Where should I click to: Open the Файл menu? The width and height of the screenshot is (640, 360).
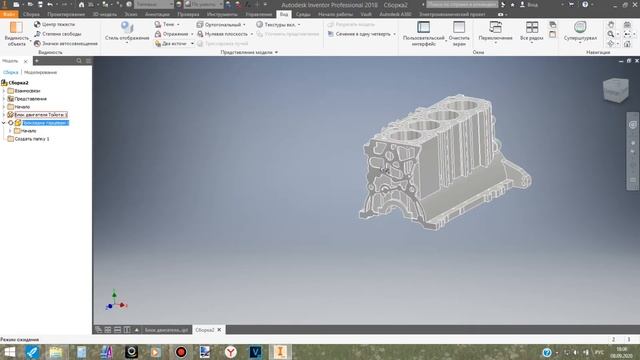[x=9, y=14]
